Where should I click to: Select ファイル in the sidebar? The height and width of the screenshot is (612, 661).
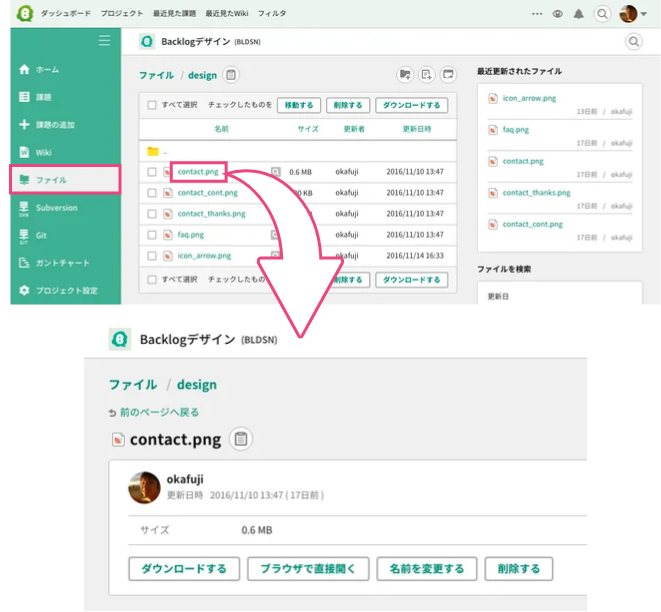[65, 180]
